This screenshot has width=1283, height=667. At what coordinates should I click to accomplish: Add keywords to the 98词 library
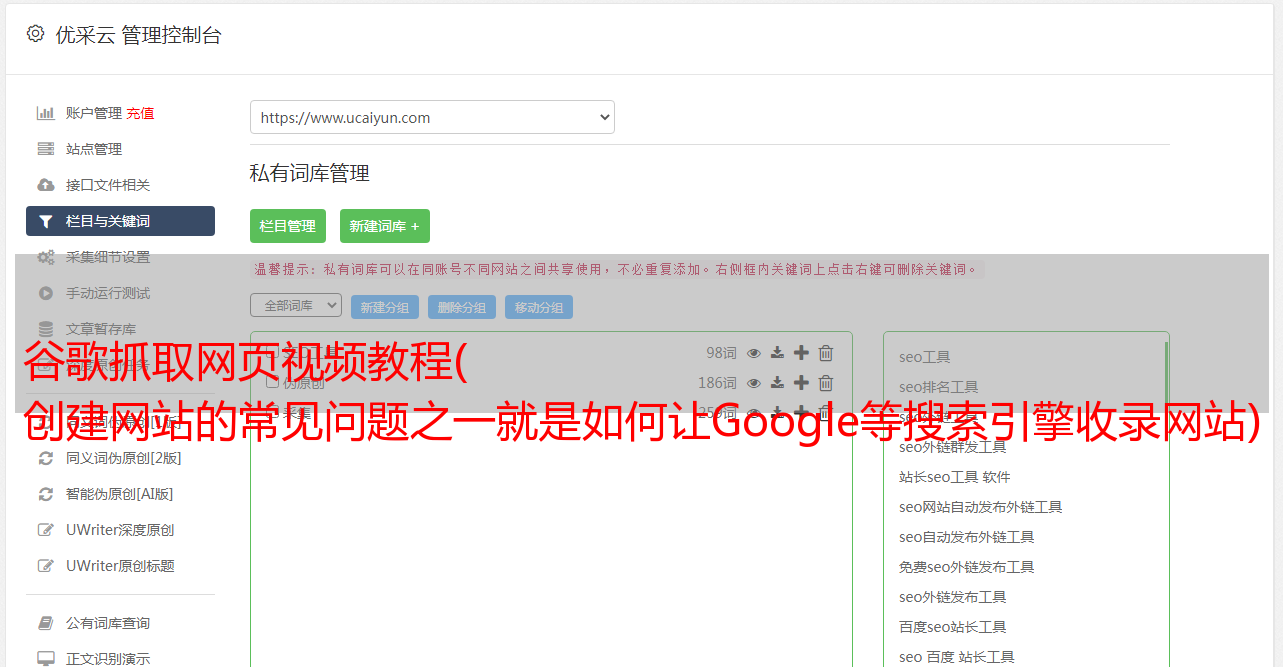801,353
